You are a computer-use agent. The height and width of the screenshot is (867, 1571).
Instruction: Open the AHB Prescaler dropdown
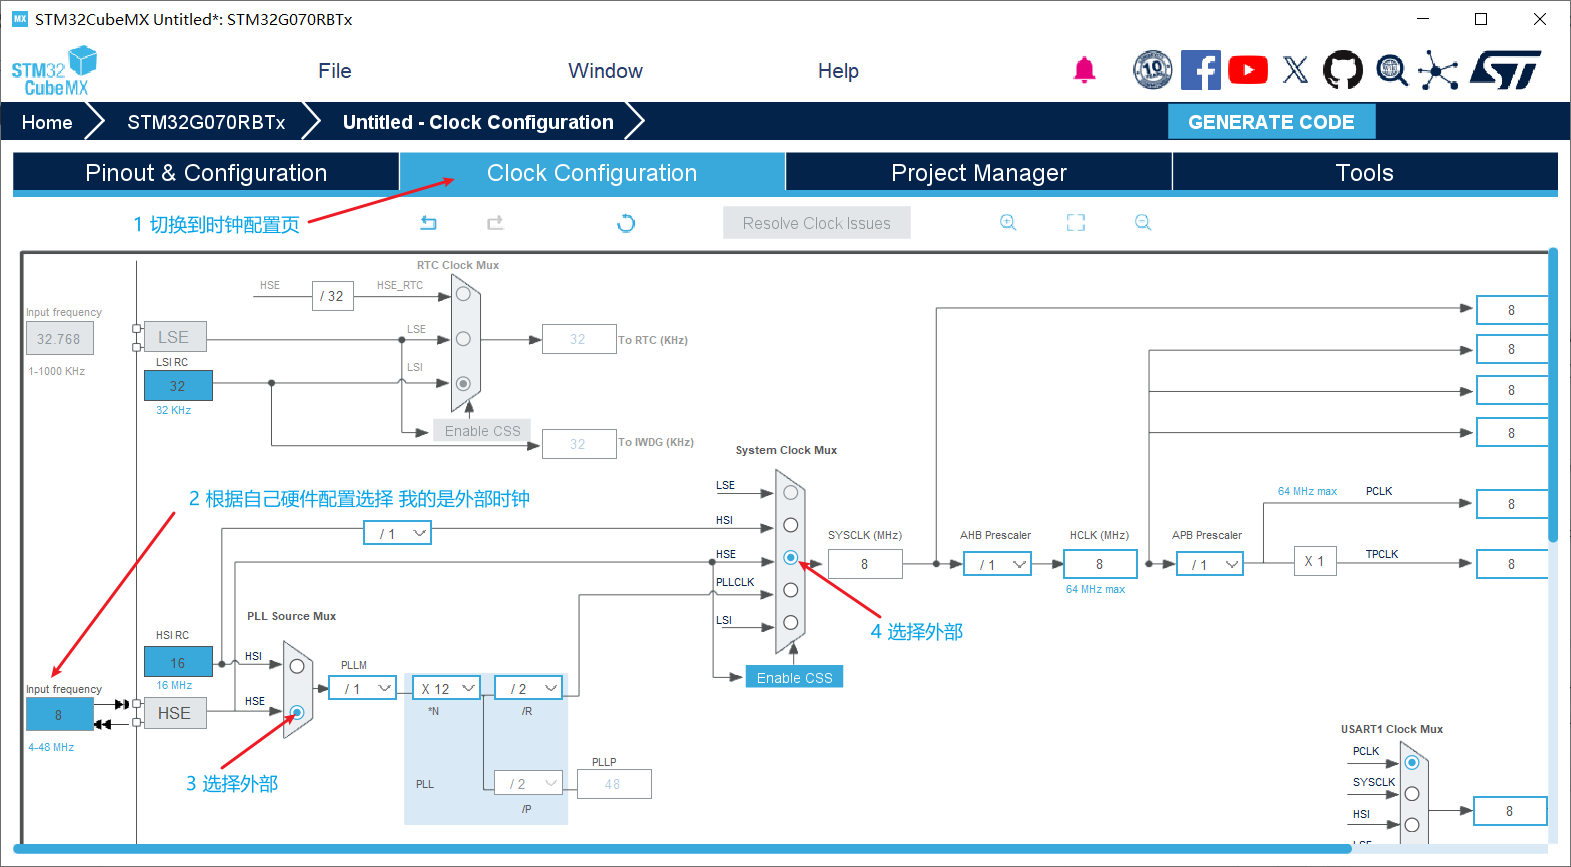[x=998, y=565]
